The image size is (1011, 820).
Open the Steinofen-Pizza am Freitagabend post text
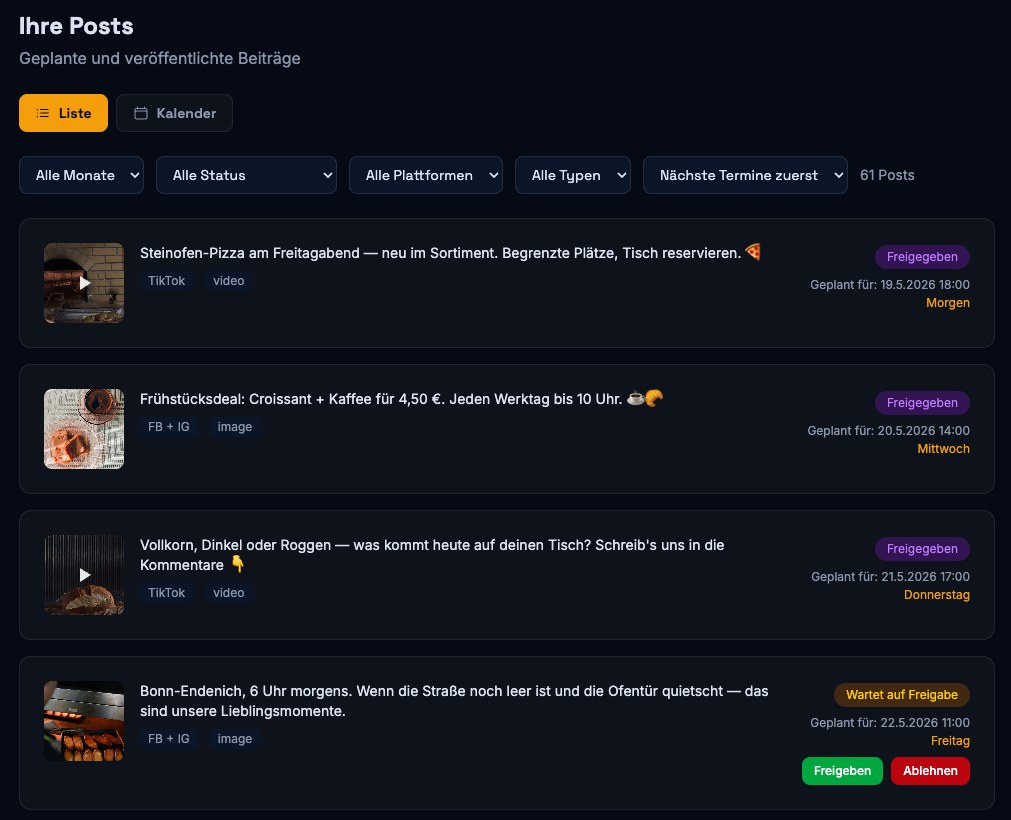[450, 253]
